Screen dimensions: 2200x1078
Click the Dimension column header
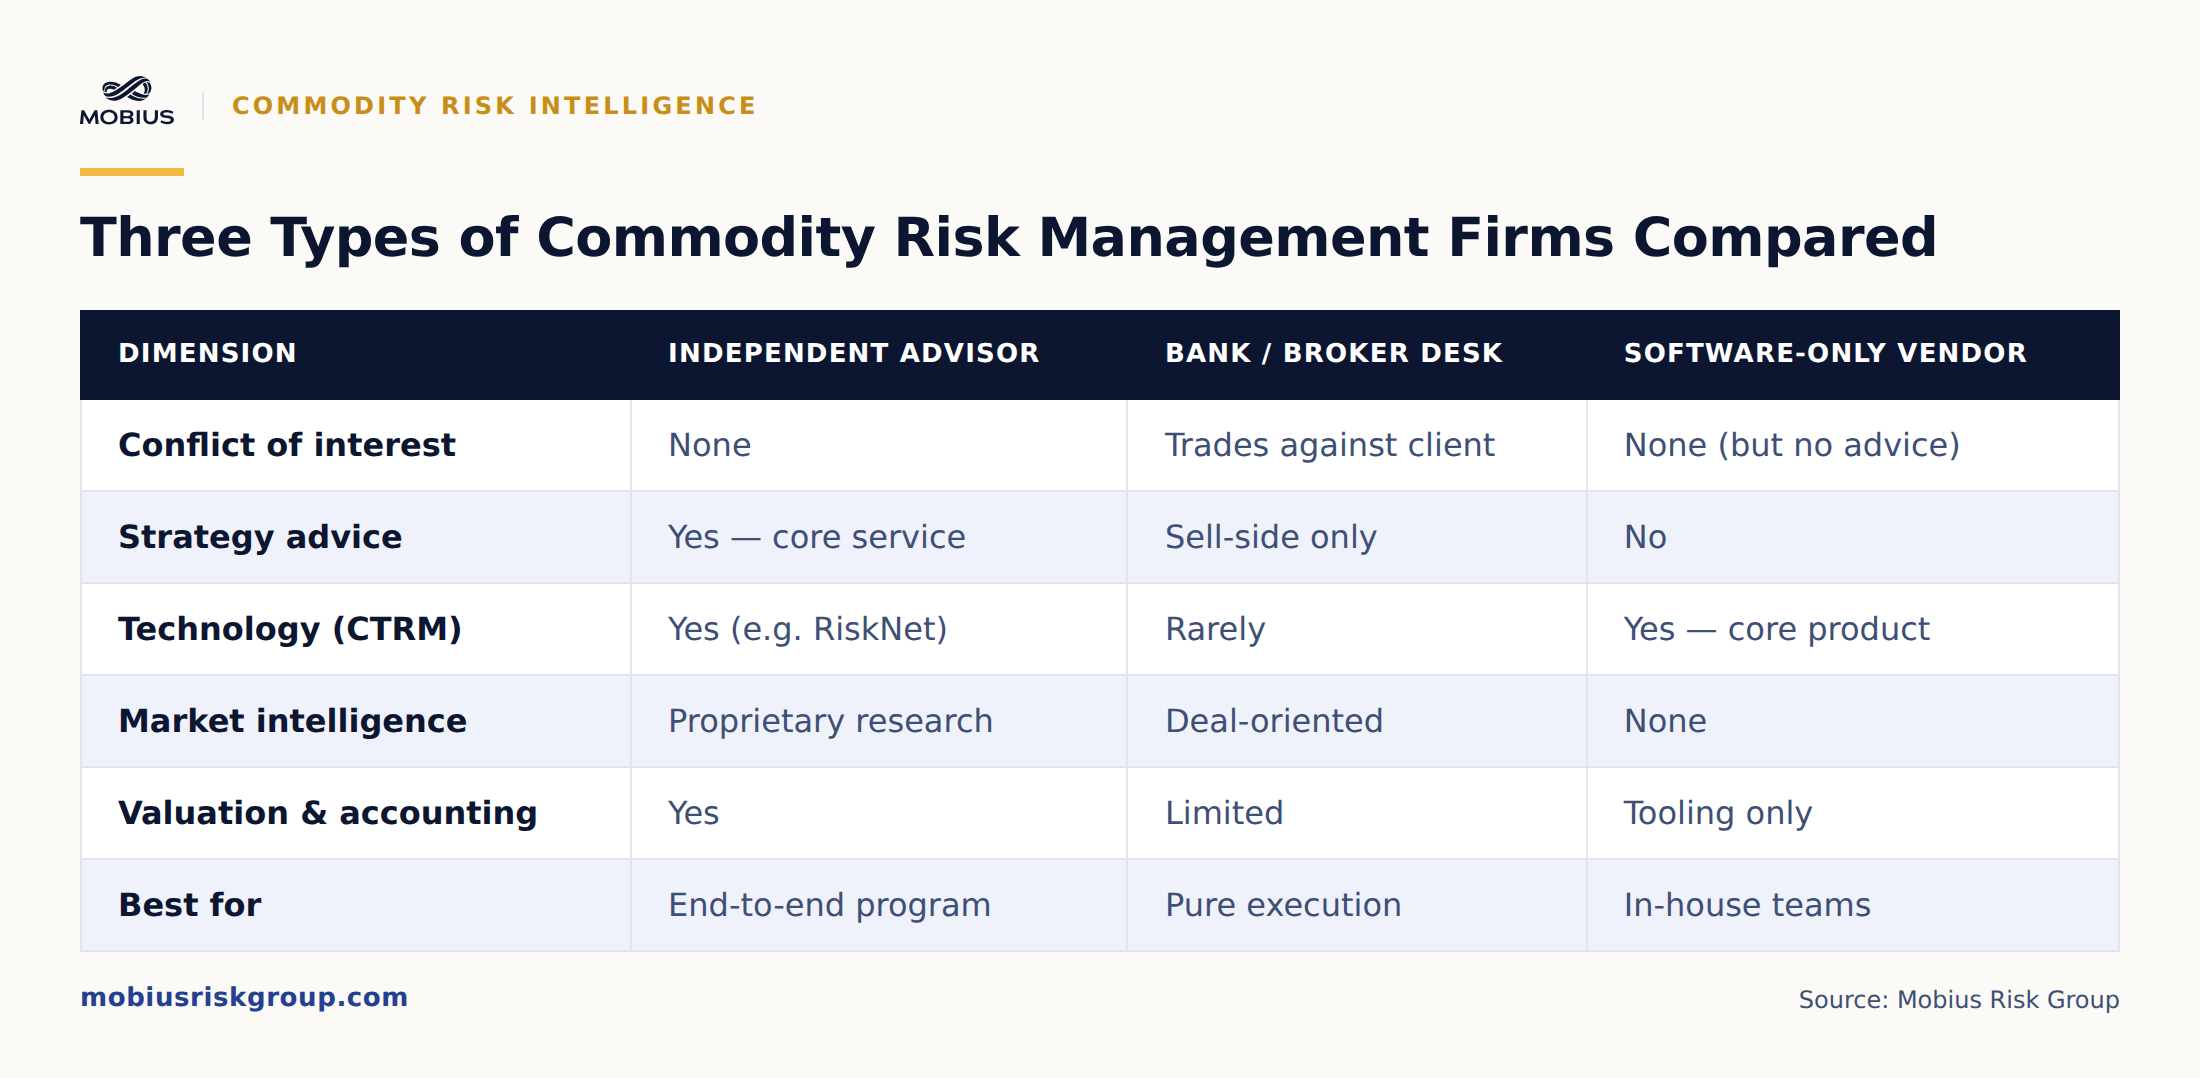(x=207, y=353)
